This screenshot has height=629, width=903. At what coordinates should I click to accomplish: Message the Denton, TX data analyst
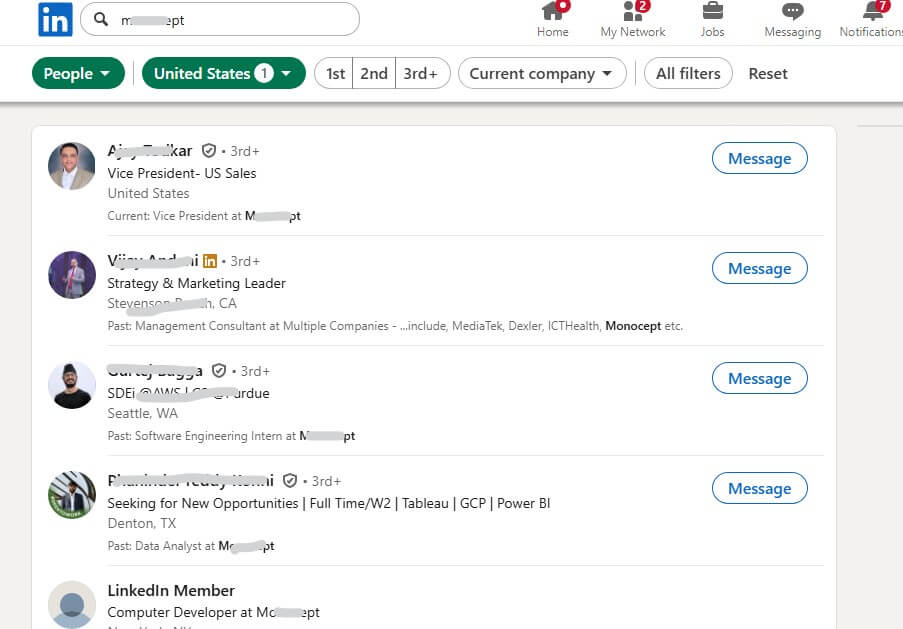760,488
